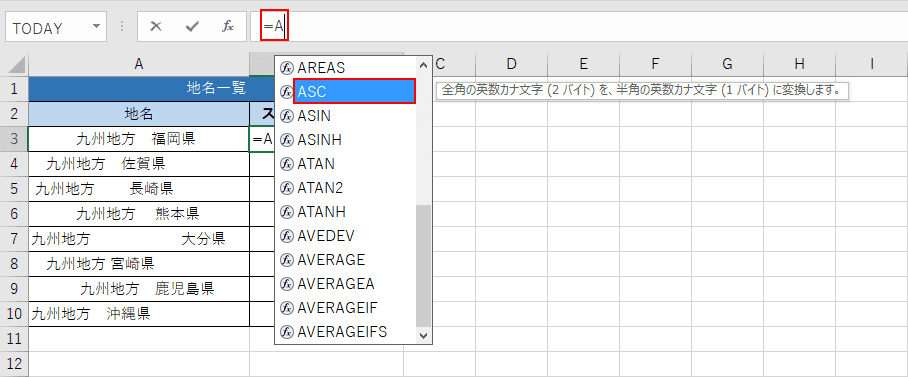This screenshot has height=377, width=908.
Task: Click the fx icon beside AVERAGEIFS
Action: (x=287, y=332)
